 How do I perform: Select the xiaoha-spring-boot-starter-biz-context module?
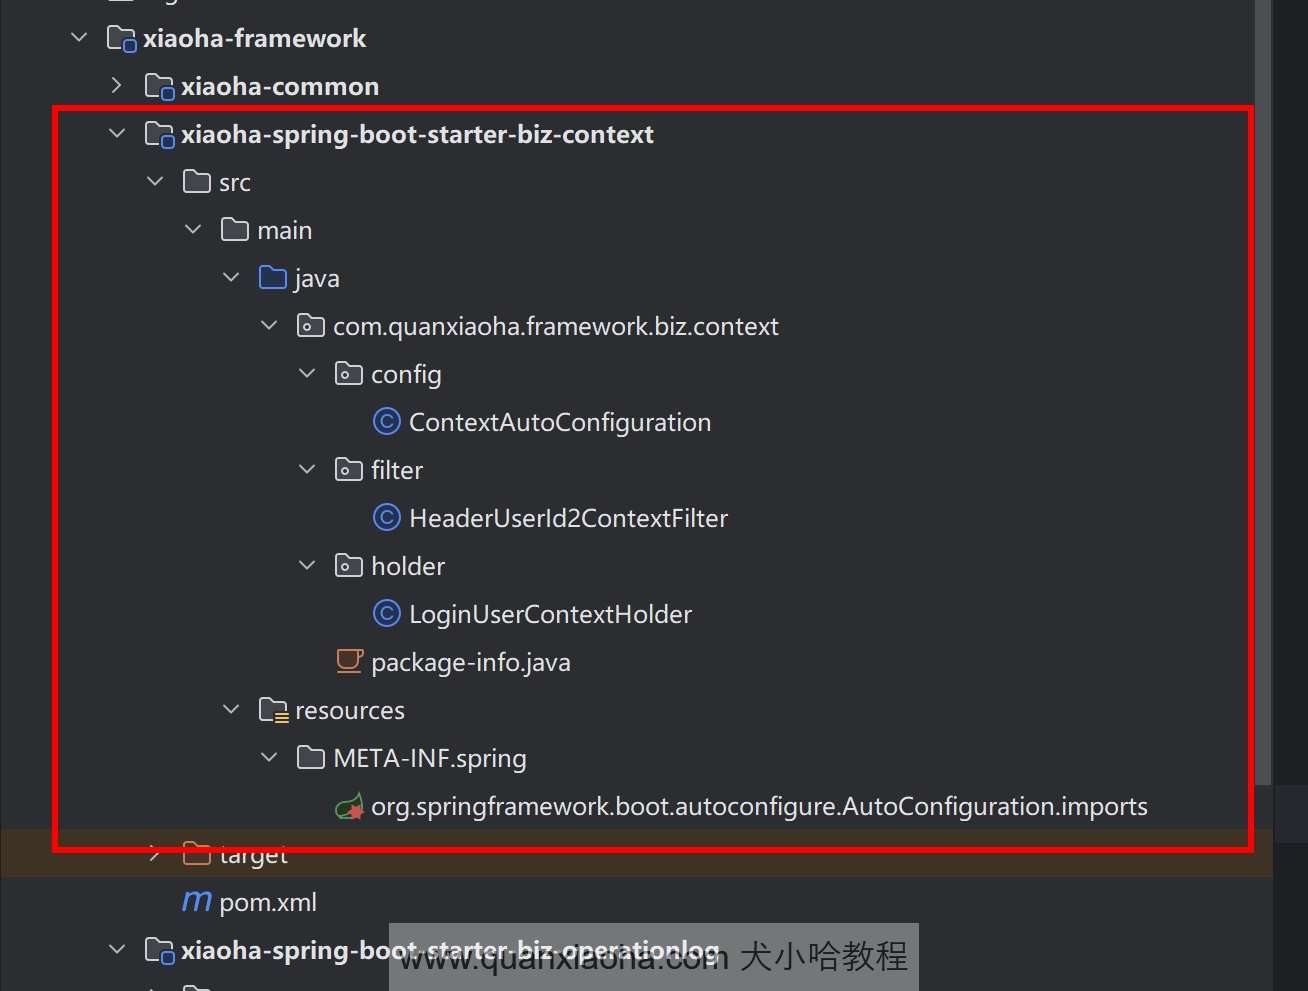pyautogui.click(x=417, y=135)
